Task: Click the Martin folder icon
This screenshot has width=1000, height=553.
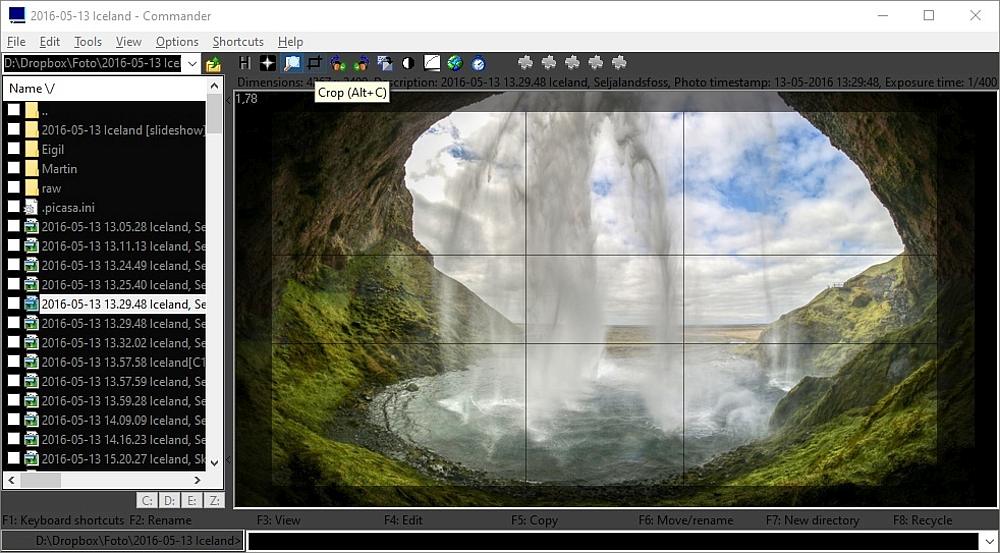Action: pos(32,168)
